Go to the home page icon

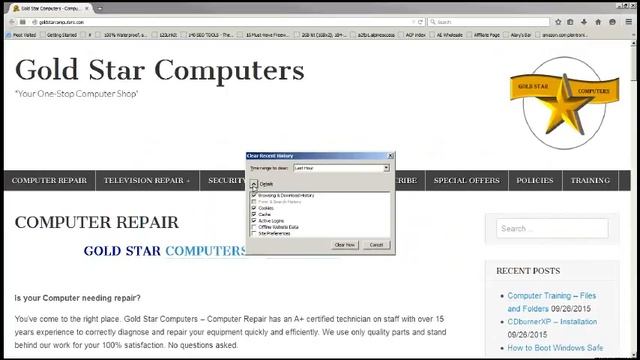598,22
